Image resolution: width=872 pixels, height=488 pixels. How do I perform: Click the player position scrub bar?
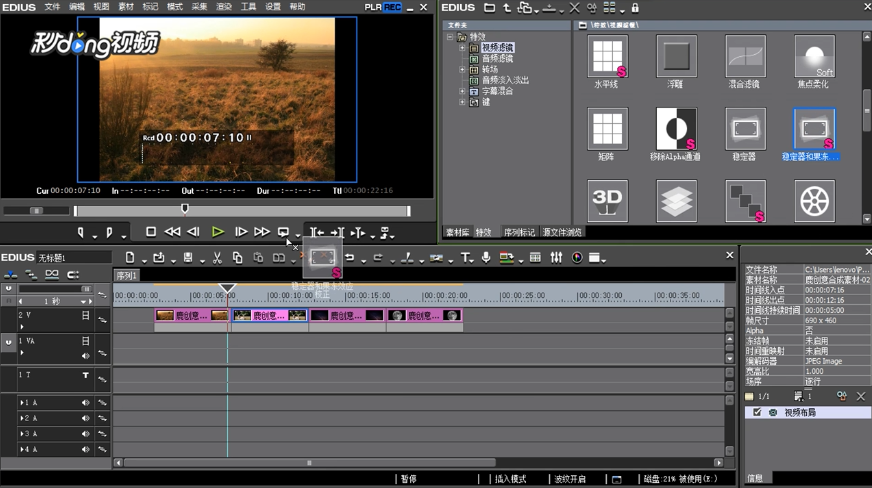pyautogui.click(x=242, y=211)
